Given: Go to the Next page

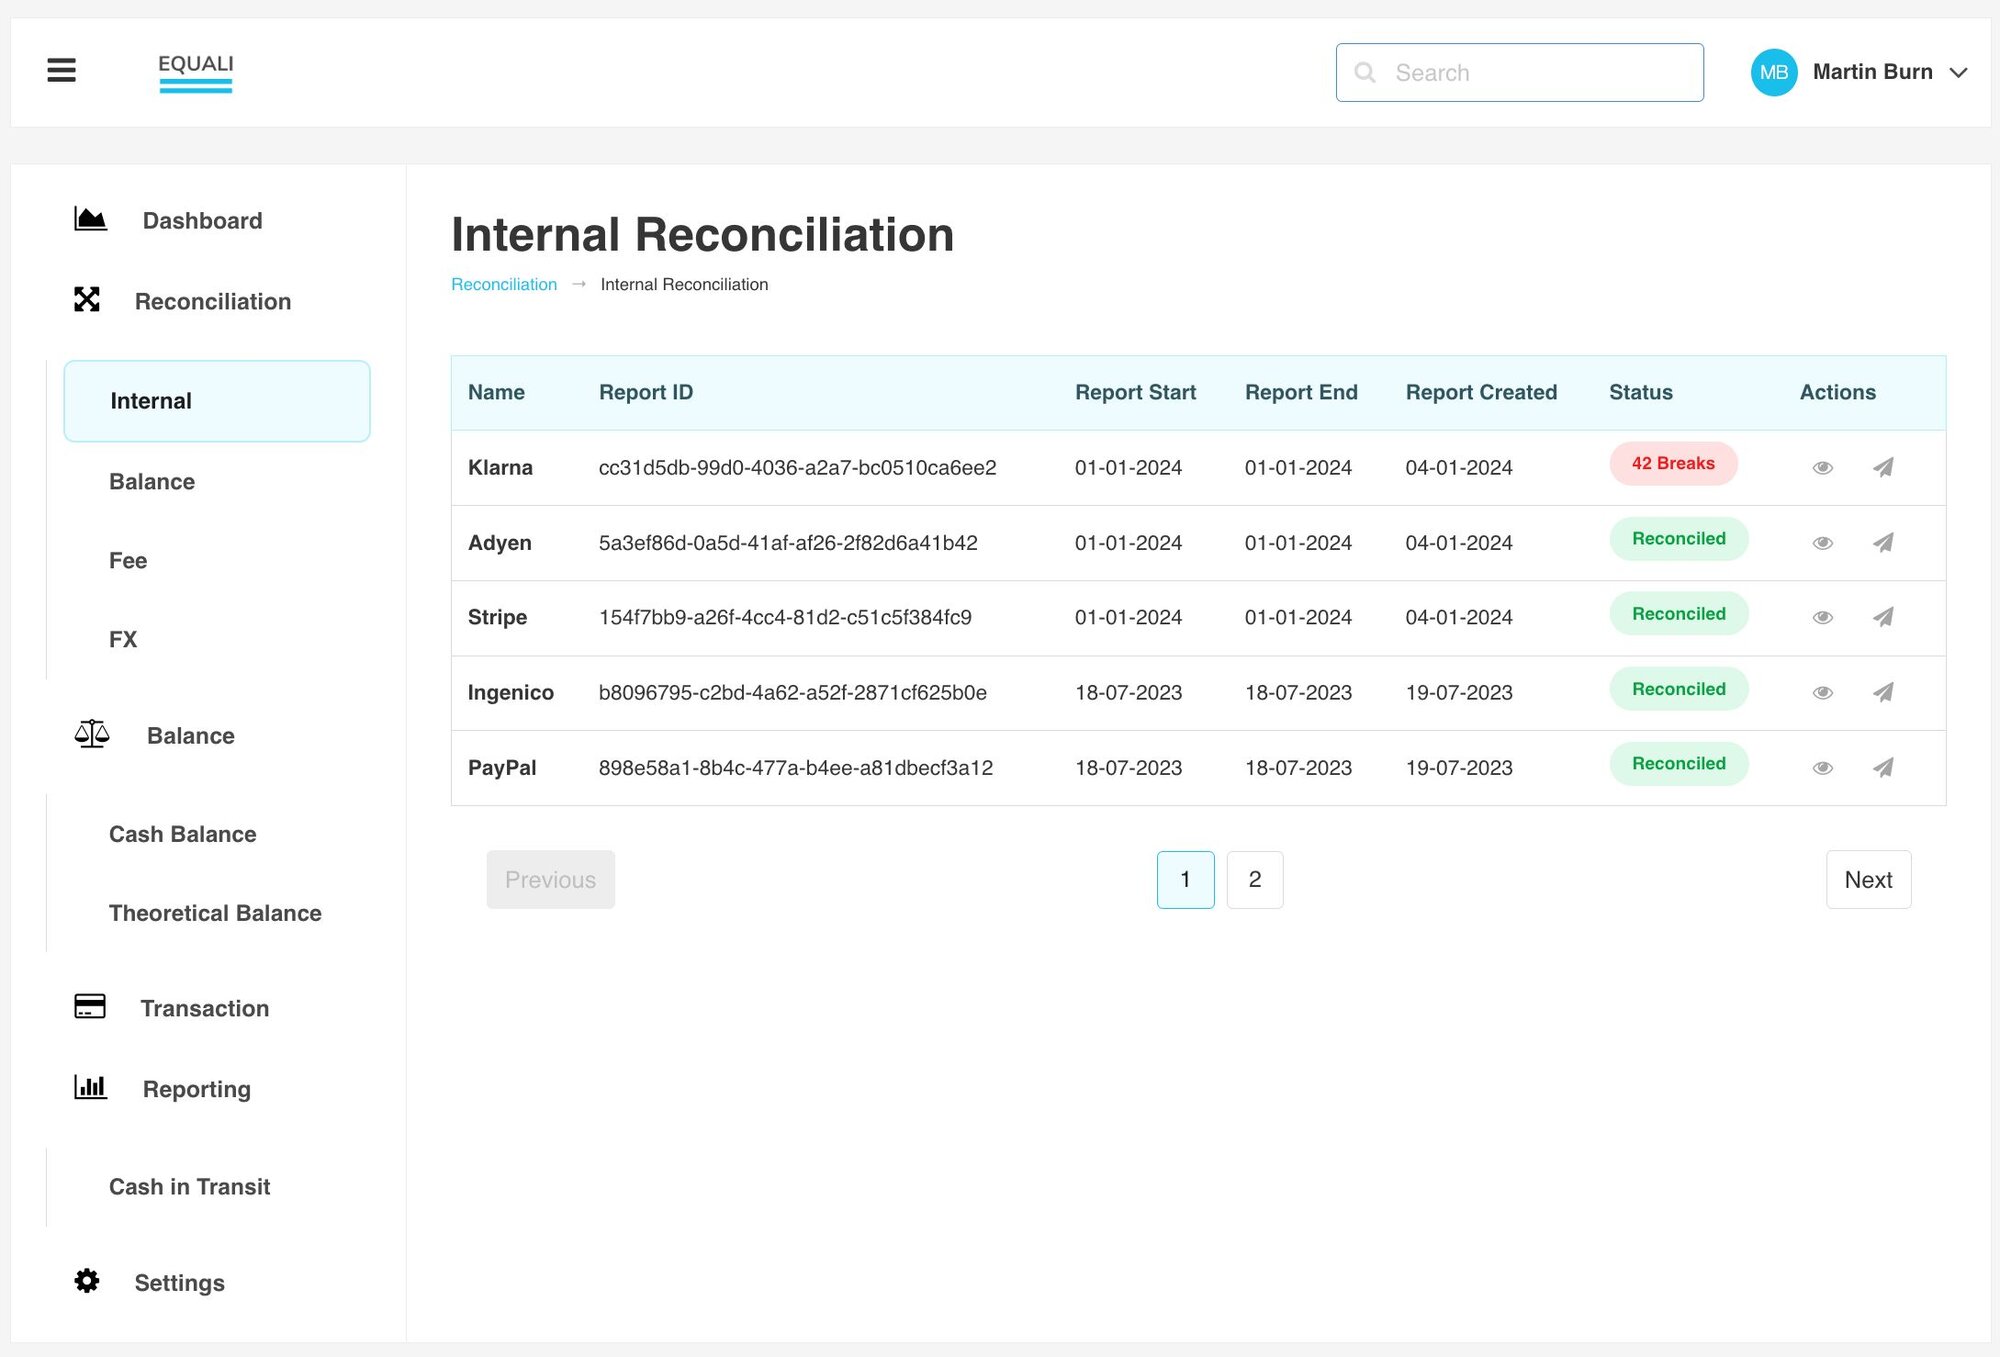Looking at the screenshot, I should [x=1867, y=879].
